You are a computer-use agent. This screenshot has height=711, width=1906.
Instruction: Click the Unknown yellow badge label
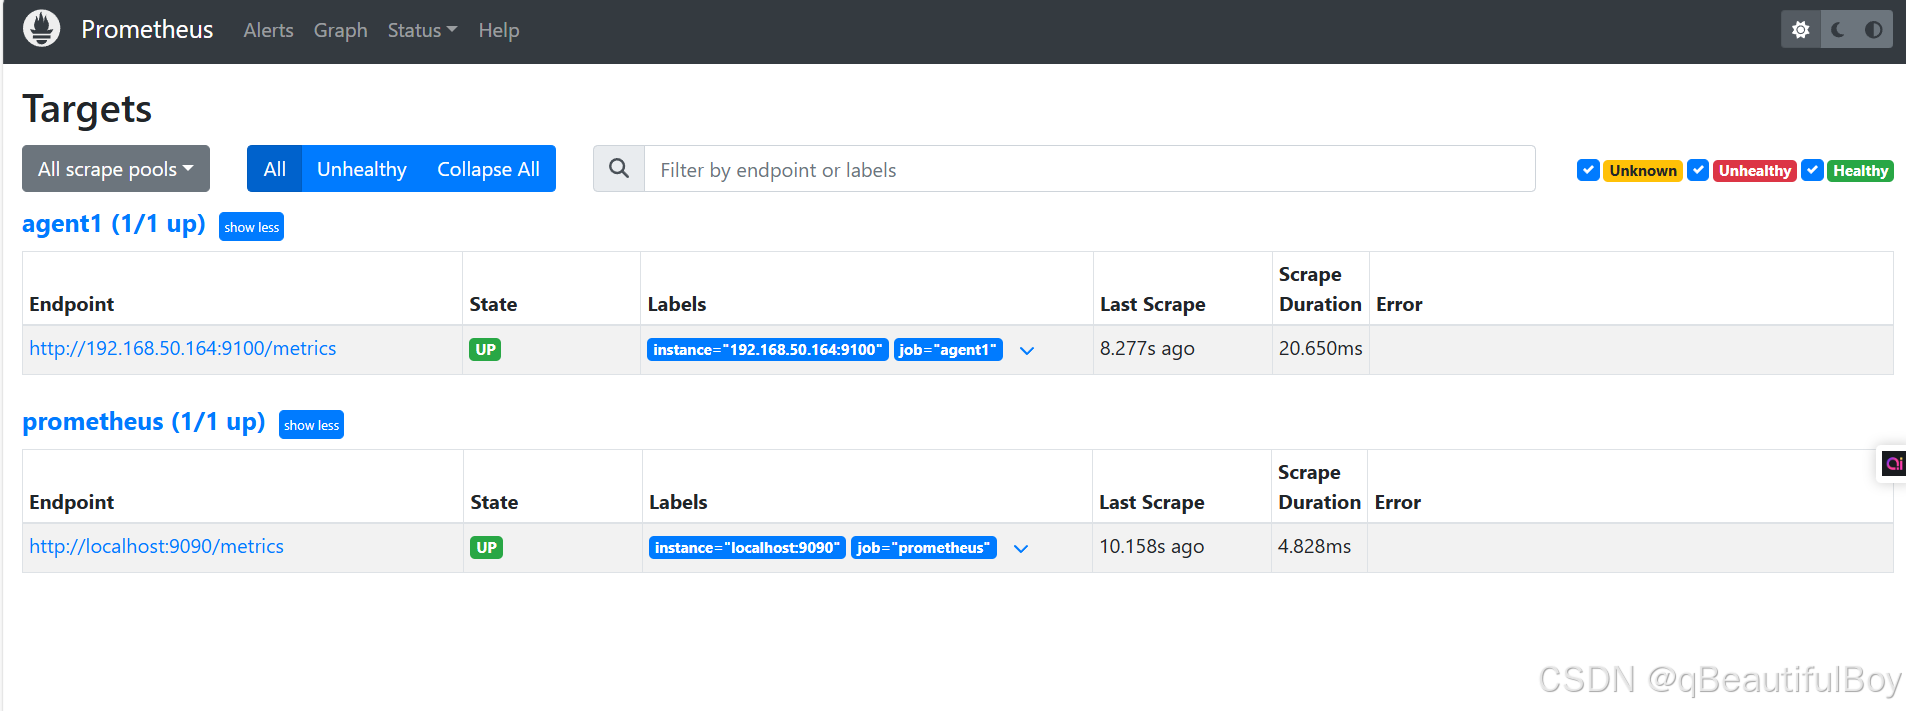pos(1643,170)
